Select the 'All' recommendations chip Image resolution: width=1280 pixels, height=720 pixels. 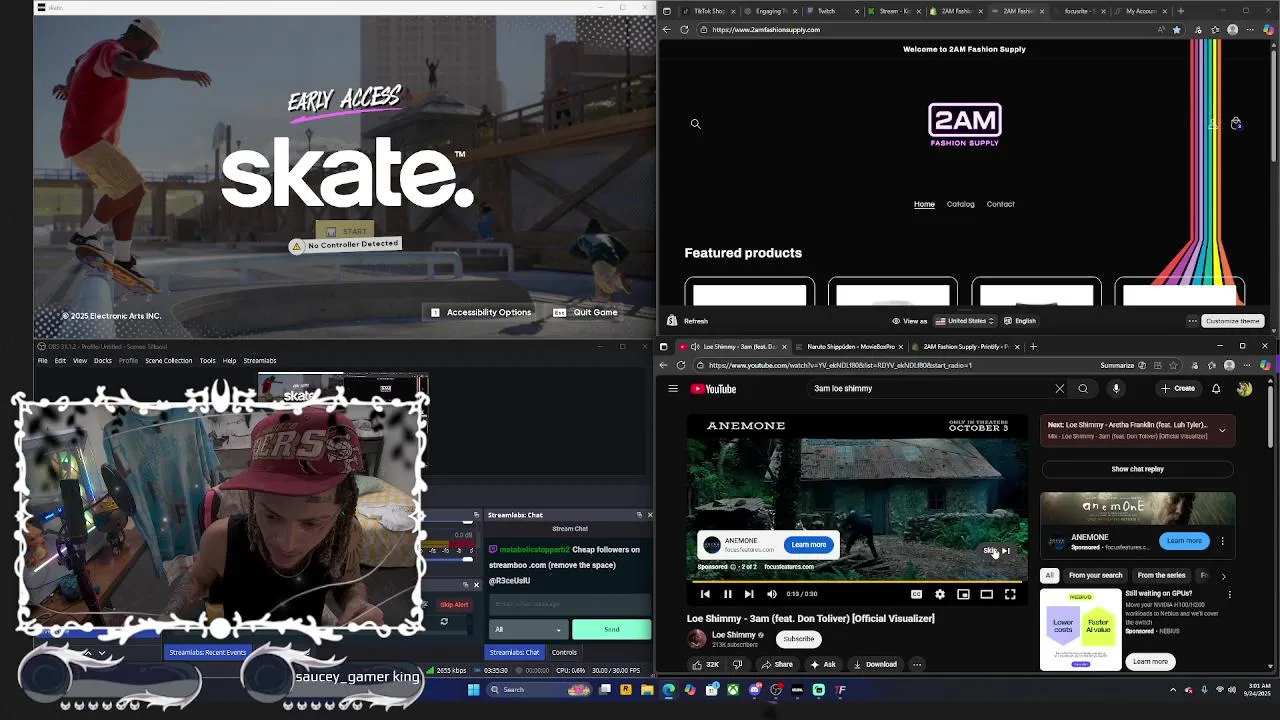pos(1049,575)
